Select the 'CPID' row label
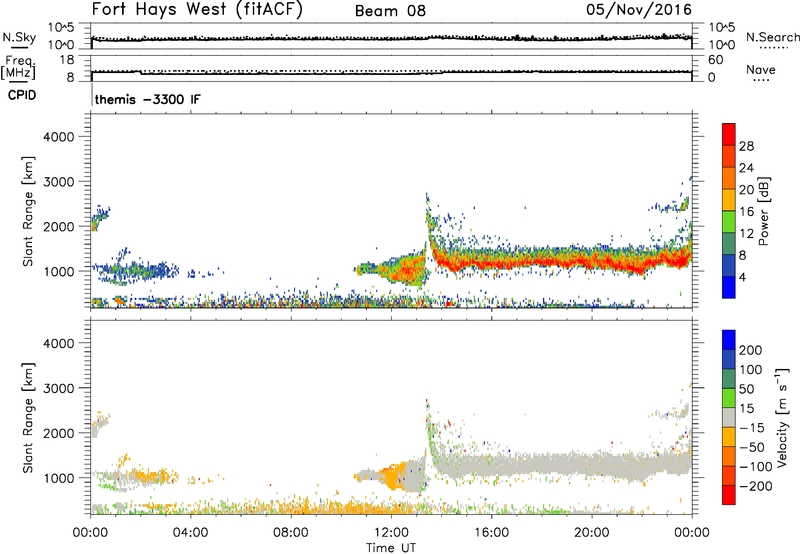This screenshot has width=800, height=554. [x=22, y=95]
